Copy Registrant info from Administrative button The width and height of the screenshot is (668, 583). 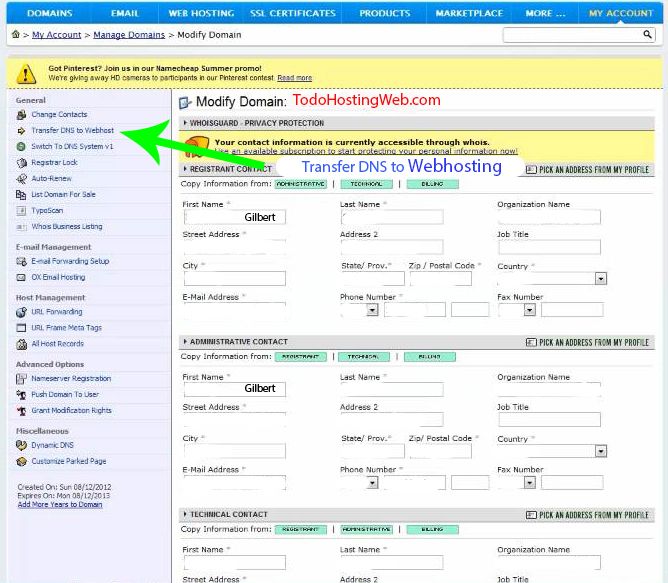pos(301,184)
